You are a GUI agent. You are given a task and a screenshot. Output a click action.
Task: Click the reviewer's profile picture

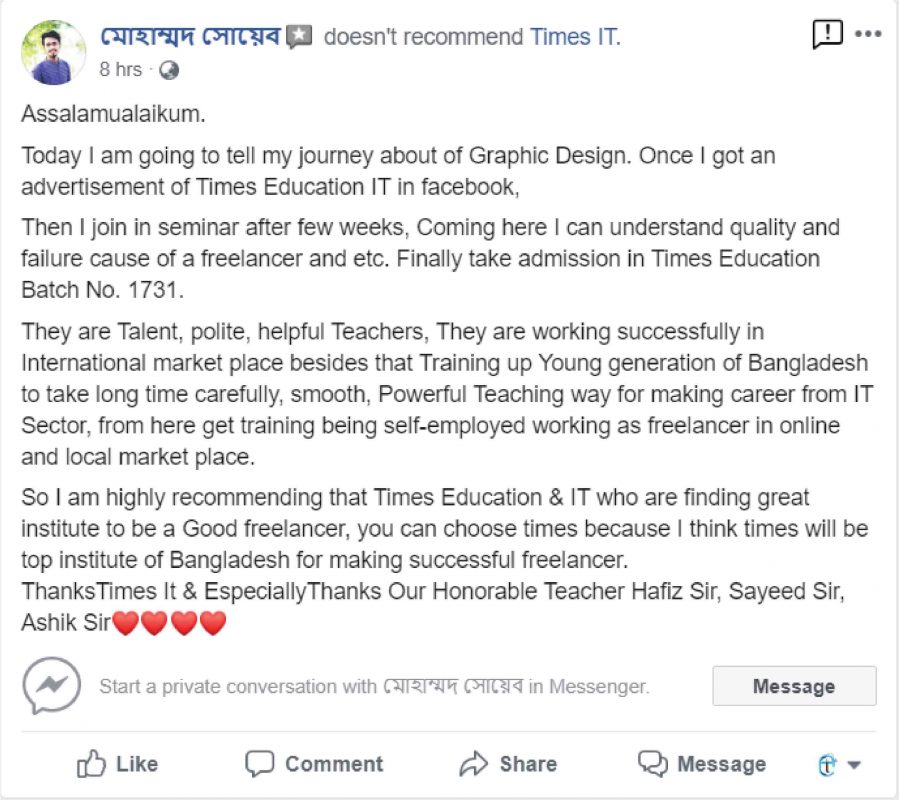pos(53,52)
